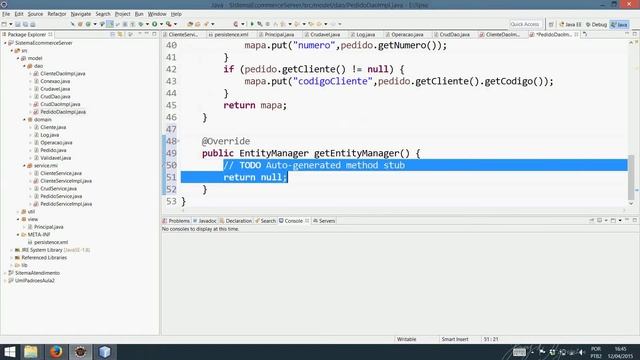Open the Refactor menu
The height and width of the screenshot is (360, 640).
click(x=57, y=14)
